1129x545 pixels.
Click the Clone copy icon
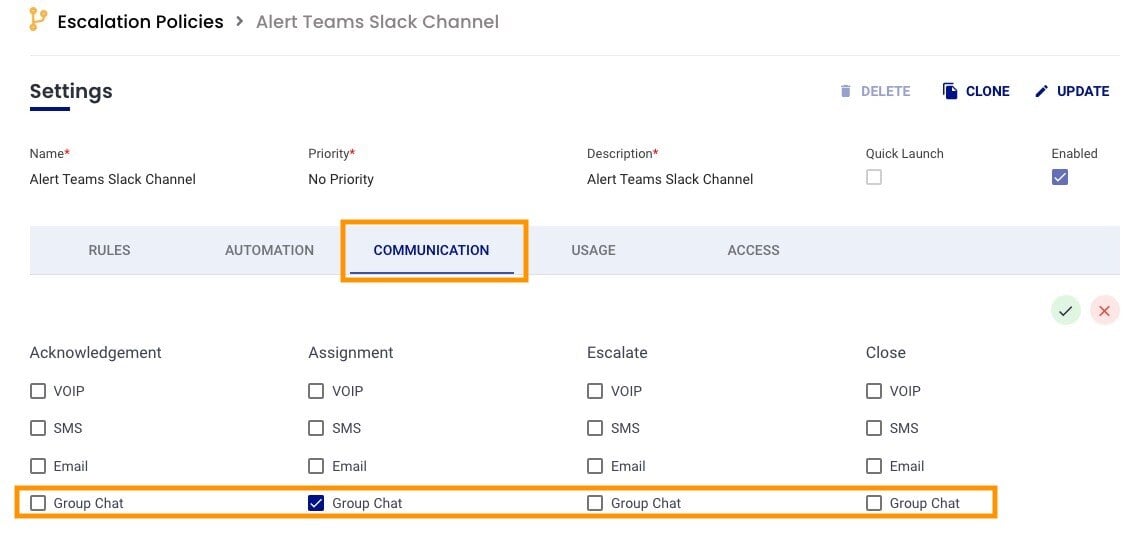tap(950, 91)
